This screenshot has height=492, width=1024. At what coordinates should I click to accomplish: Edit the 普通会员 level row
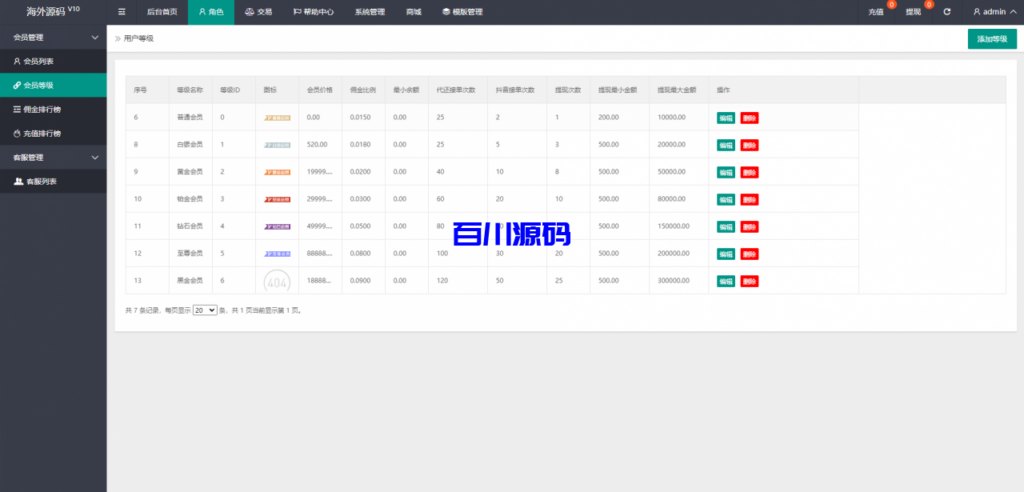[726, 118]
